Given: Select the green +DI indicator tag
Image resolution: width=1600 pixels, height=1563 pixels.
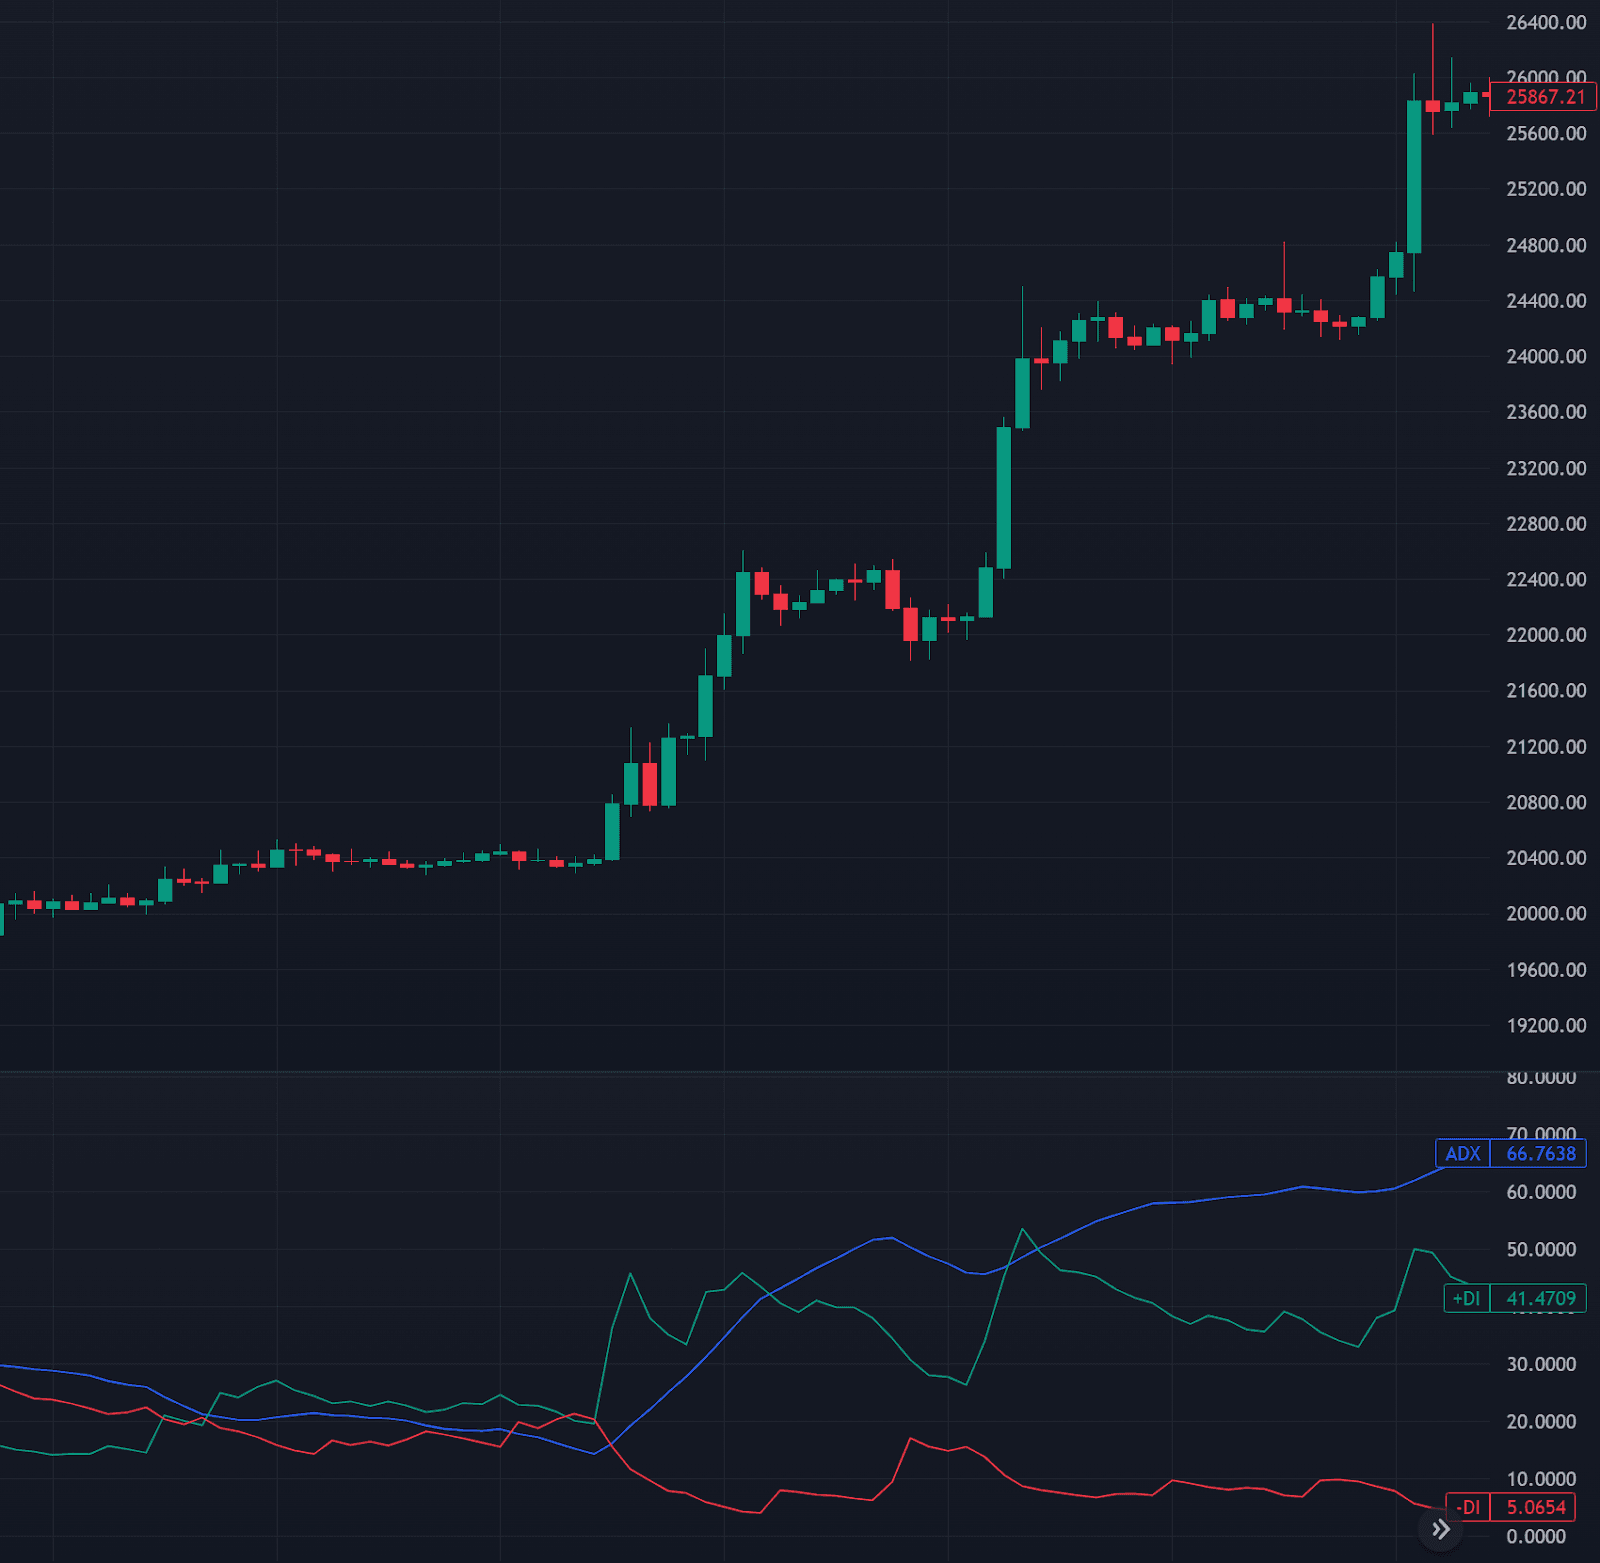Looking at the screenshot, I should coord(1466,1298).
